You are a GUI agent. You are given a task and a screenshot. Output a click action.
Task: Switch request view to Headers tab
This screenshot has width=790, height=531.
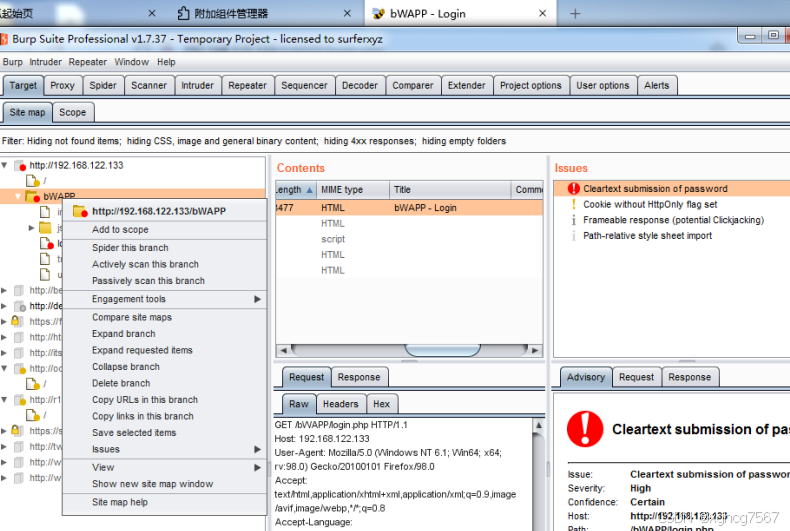pos(341,404)
